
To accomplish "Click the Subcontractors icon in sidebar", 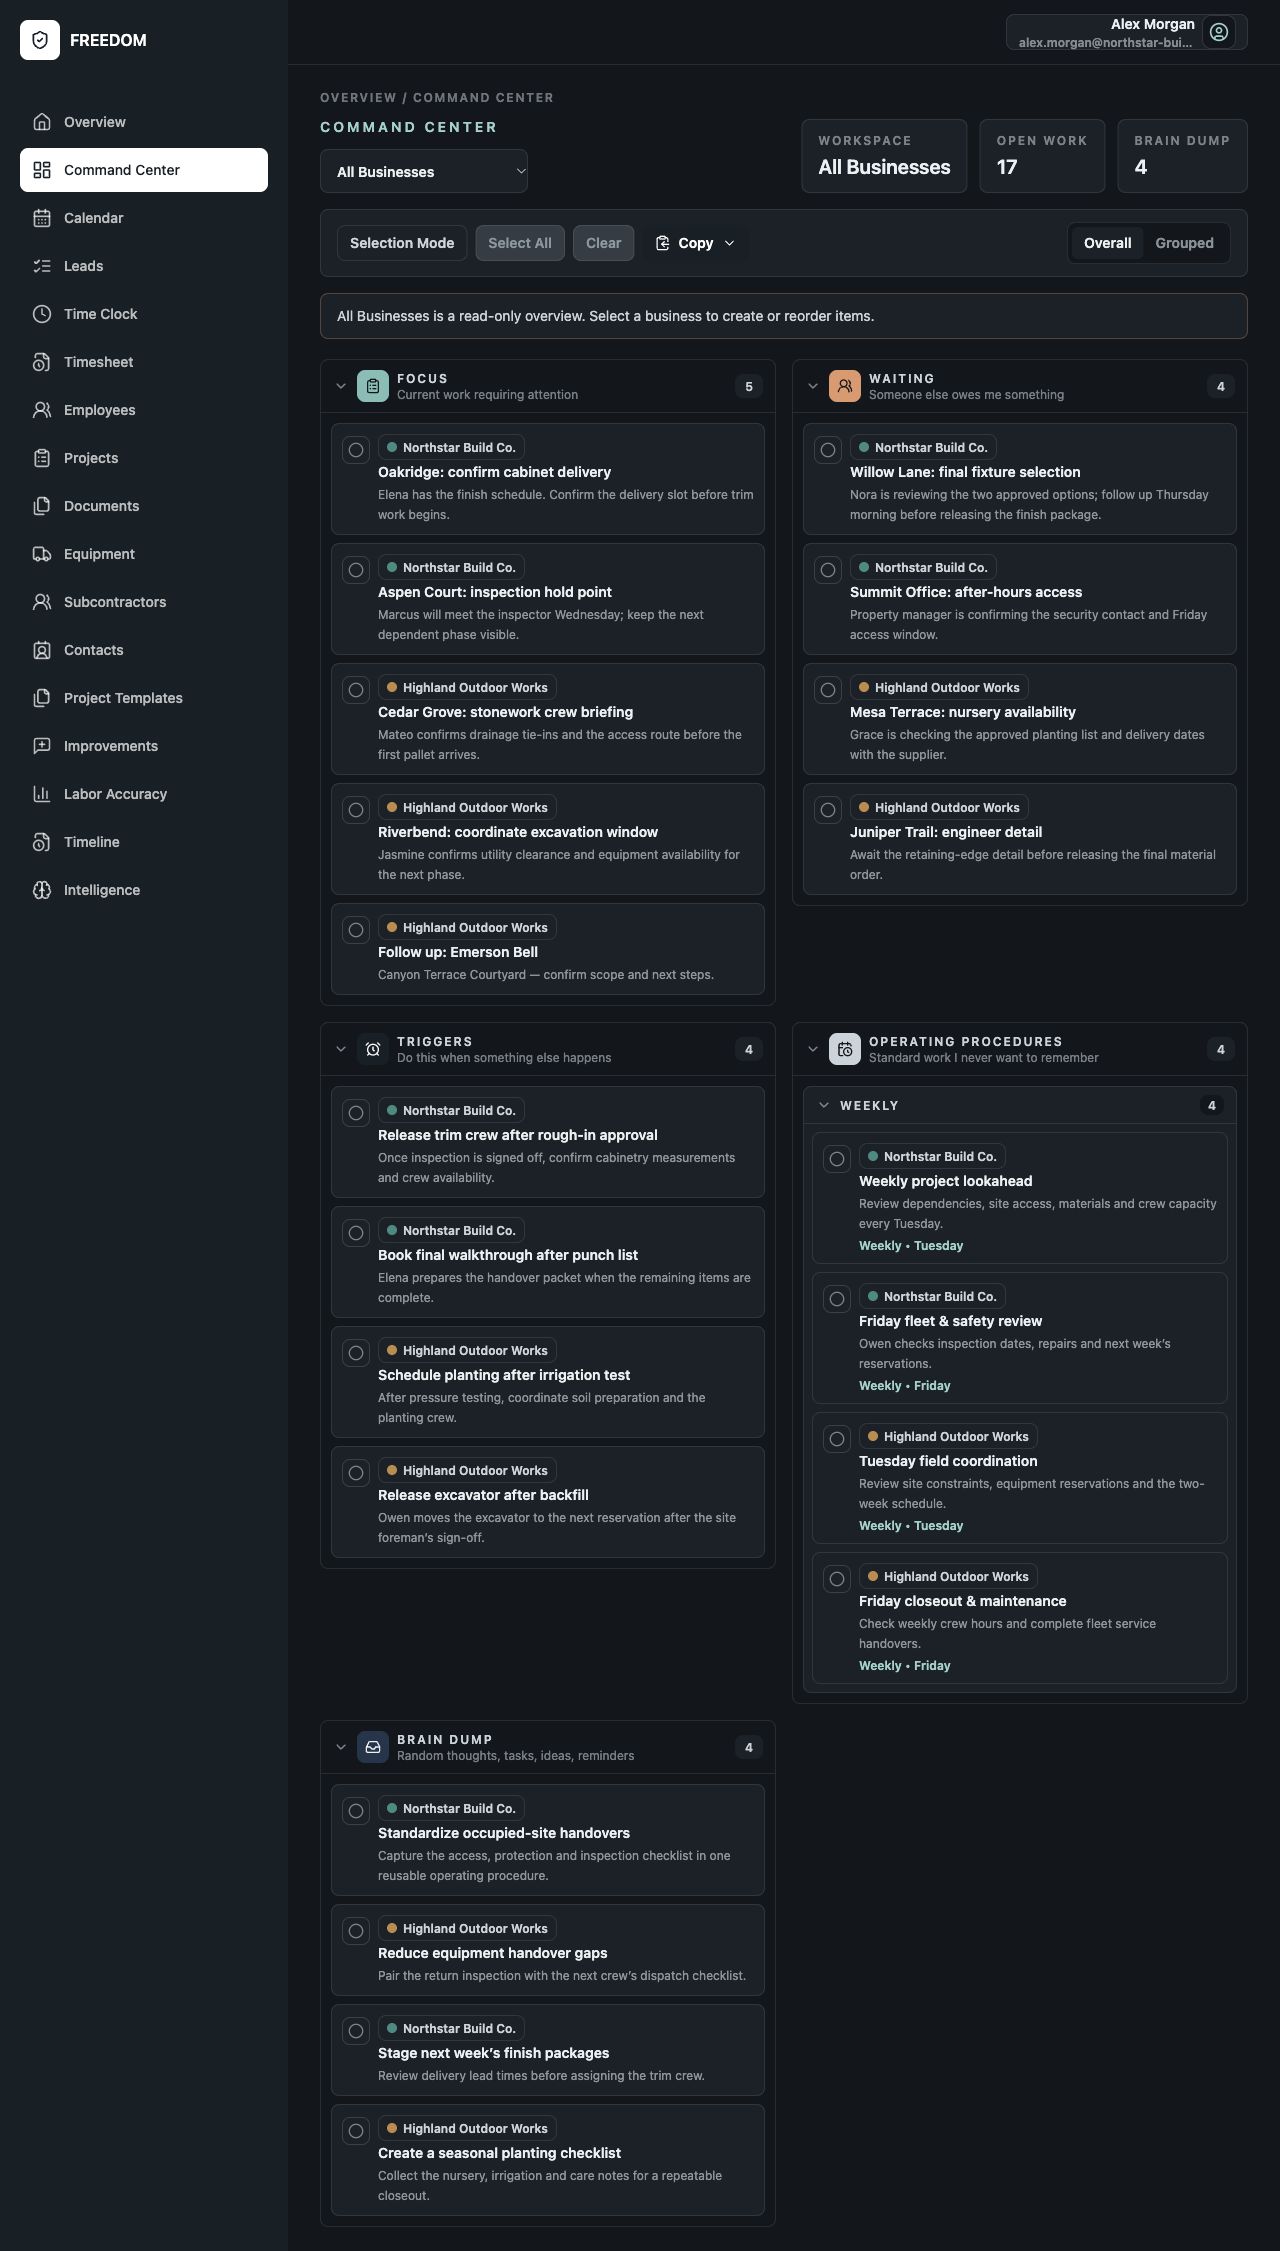I will click(x=42, y=602).
